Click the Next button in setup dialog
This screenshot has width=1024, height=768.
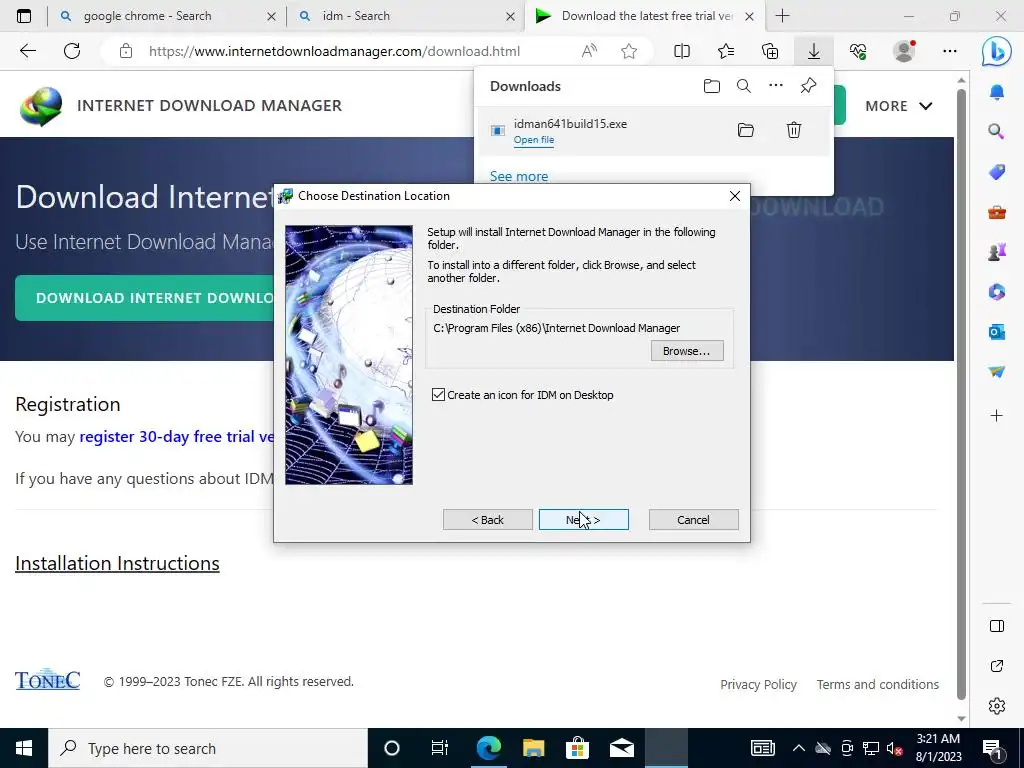pos(583,520)
